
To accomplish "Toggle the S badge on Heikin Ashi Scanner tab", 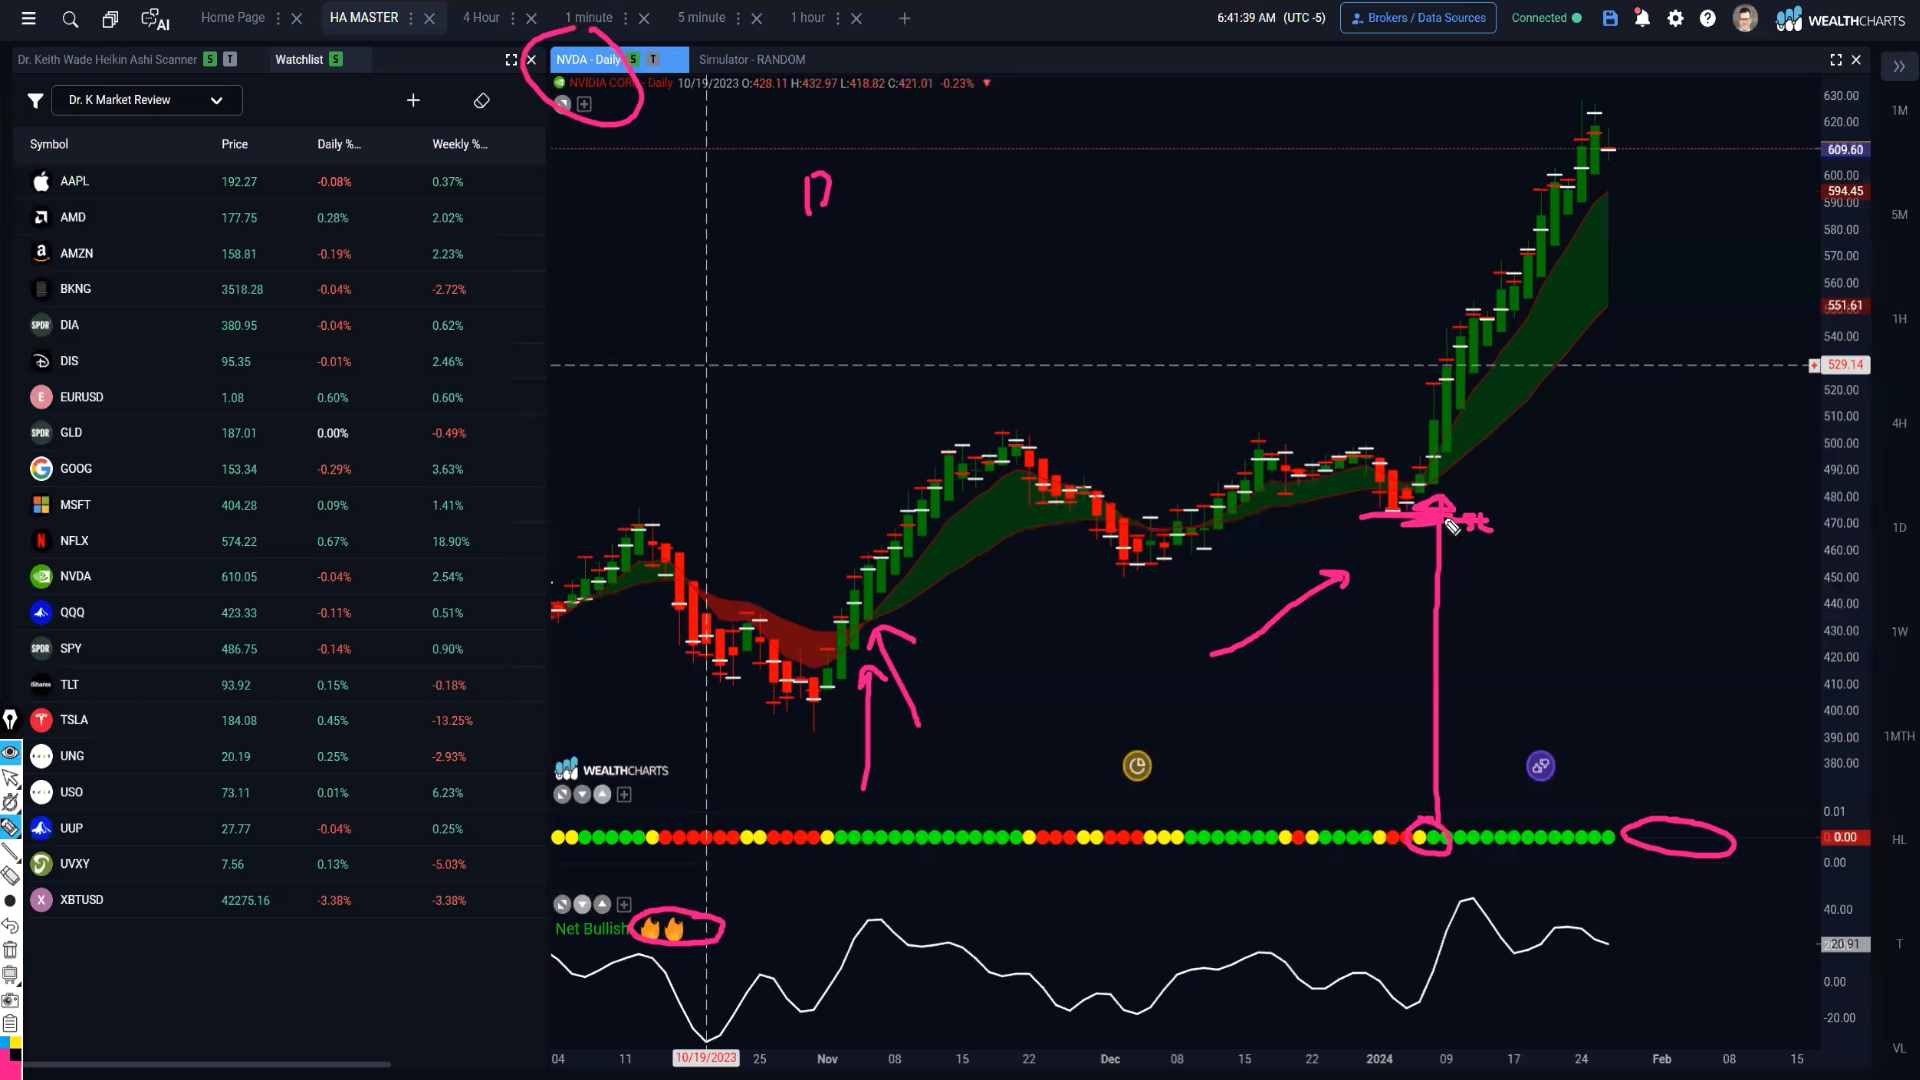I will click(x=210, y=59).
